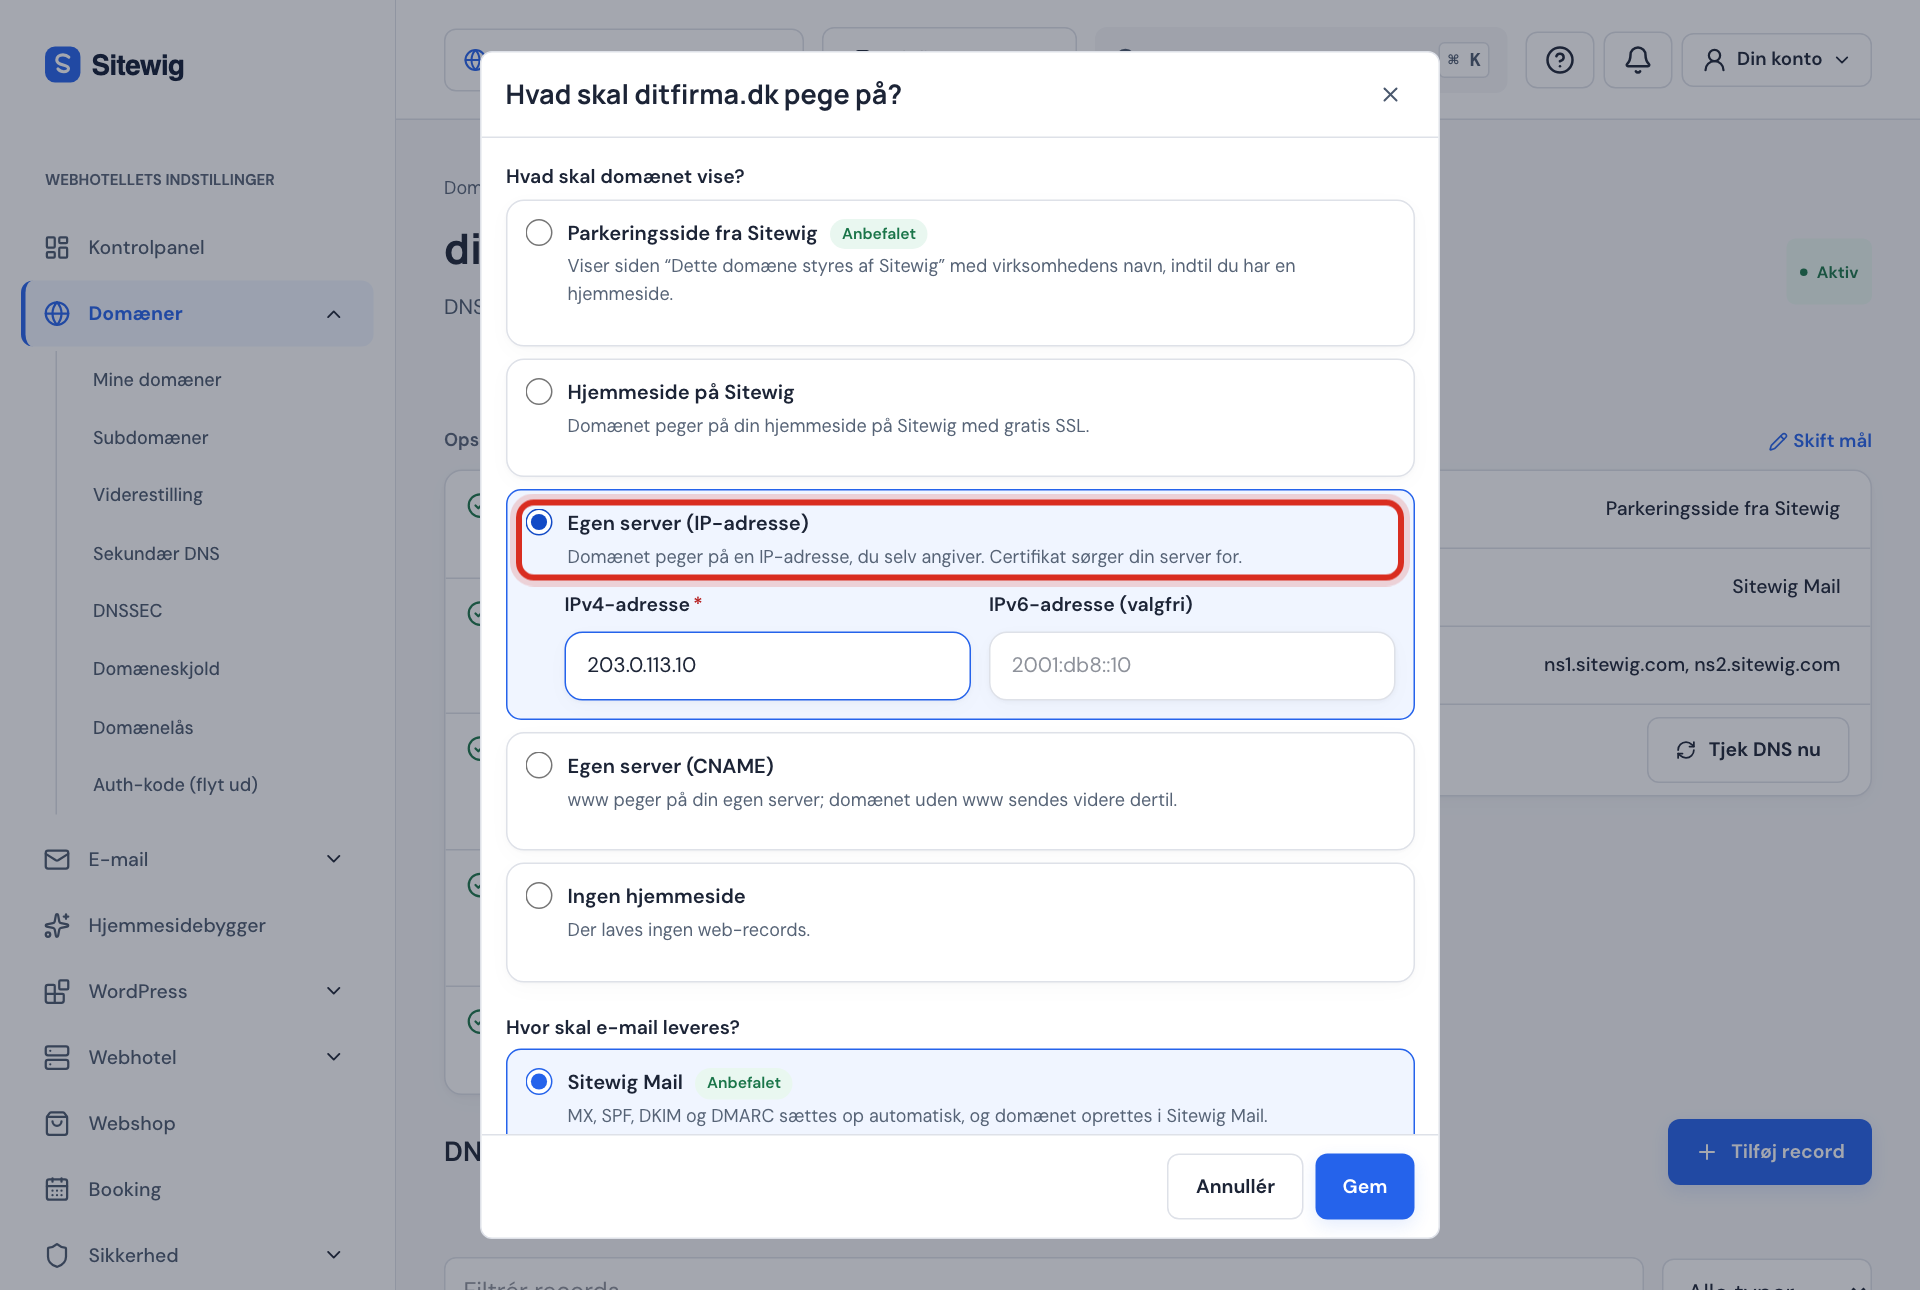Click the Skift mål link
The image size is (1920, 1290).
(1820, 441)
